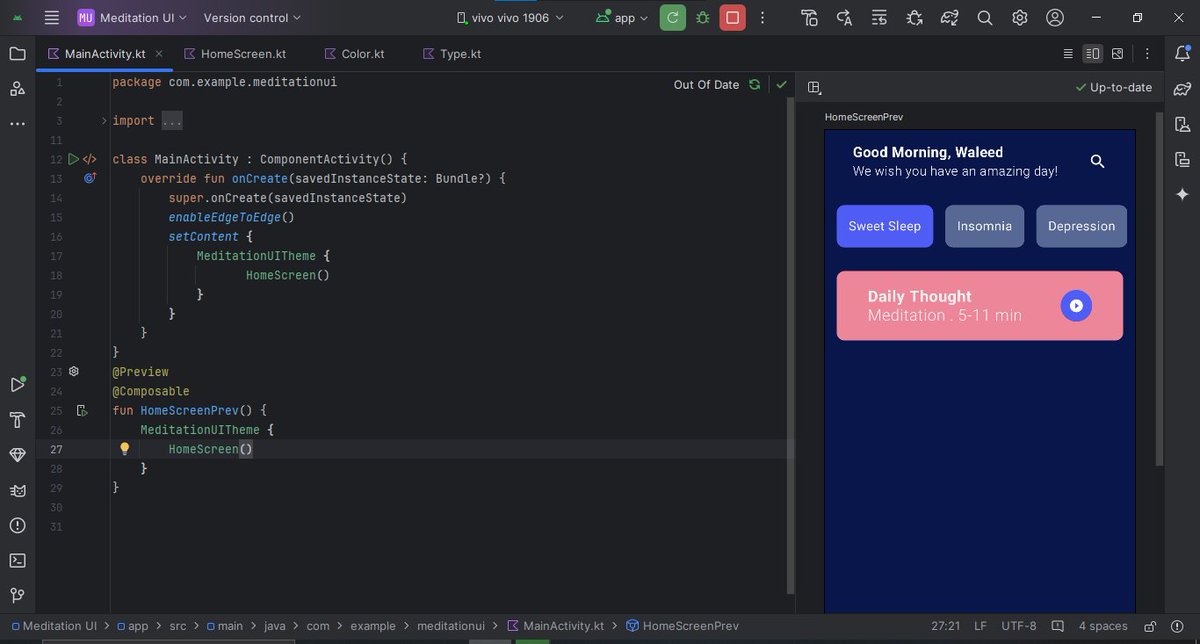Click MainActivity.kt in the breadcrumb bar
The image size is (1200, 644).
(x=556, y=626)
